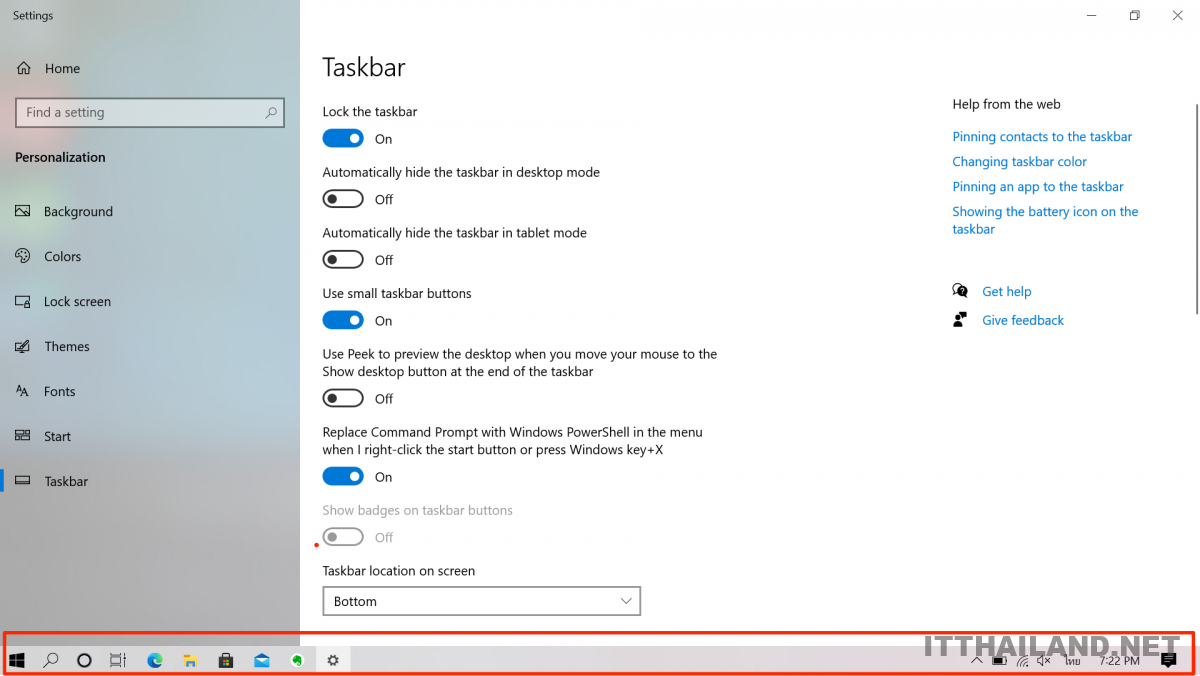Open Taskbar location dropdown
Viewport: 1200px width, 676px height.
pos(481,601)
